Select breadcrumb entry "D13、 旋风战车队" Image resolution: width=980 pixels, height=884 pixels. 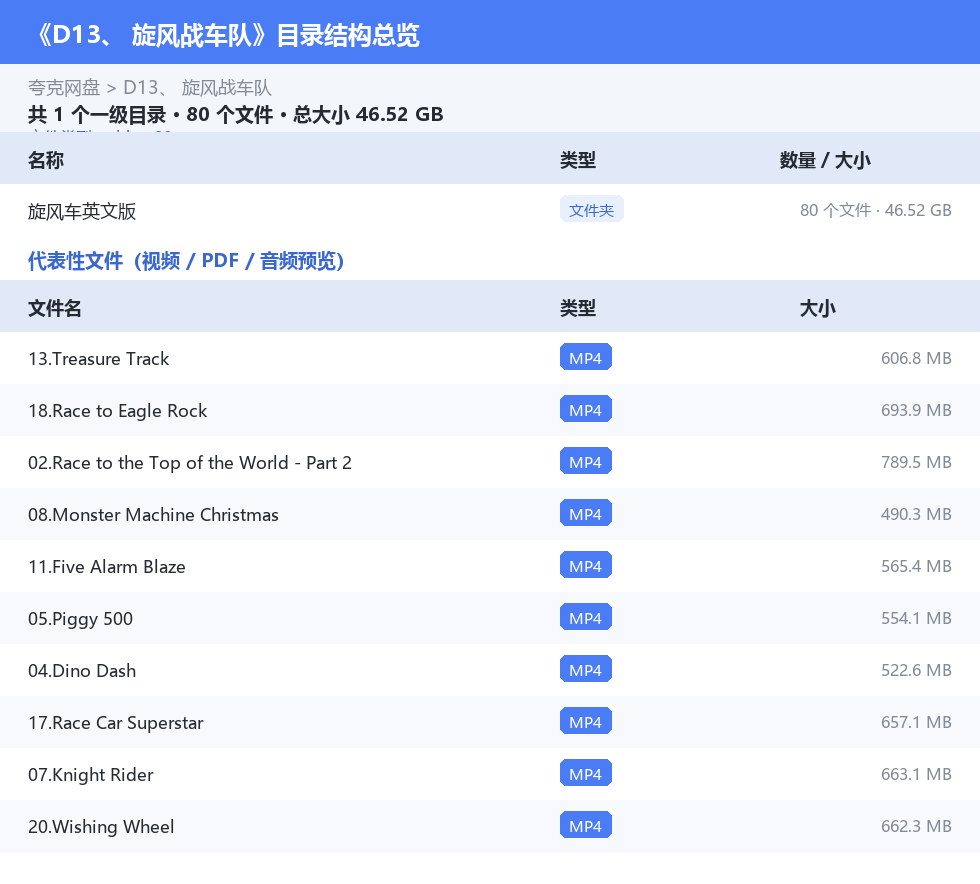pos(197,88)
